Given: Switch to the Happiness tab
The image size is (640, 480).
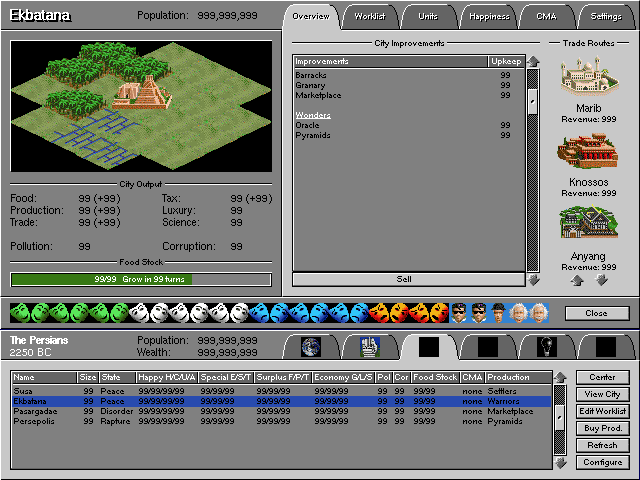Looking at the screenshot, I should (x=489, y=17).
